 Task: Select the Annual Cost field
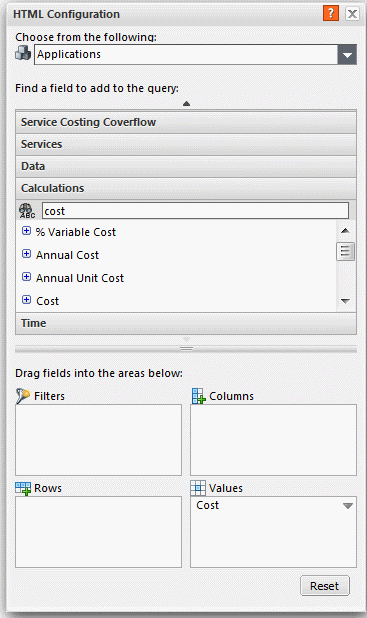(67, 255)
